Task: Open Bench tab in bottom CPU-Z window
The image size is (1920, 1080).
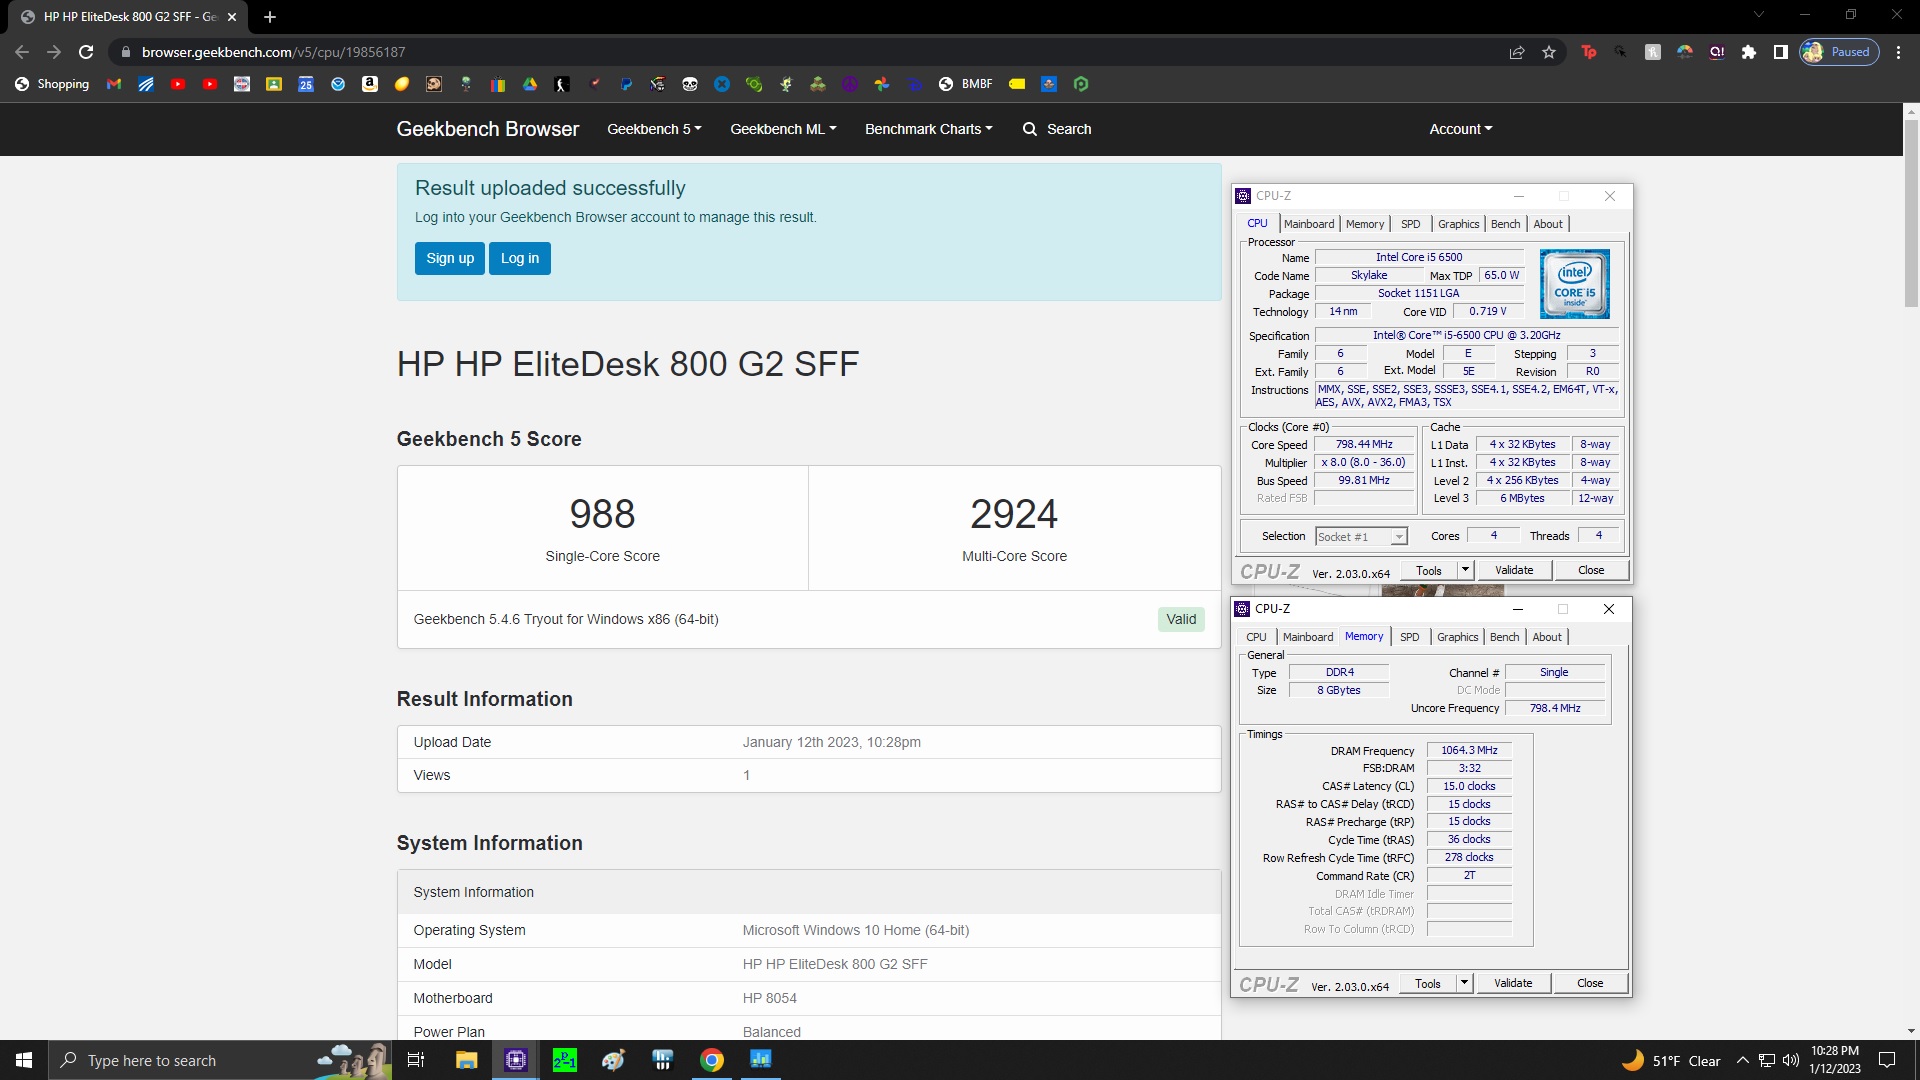Action: pyautogui.click(x=1504, y=637)
